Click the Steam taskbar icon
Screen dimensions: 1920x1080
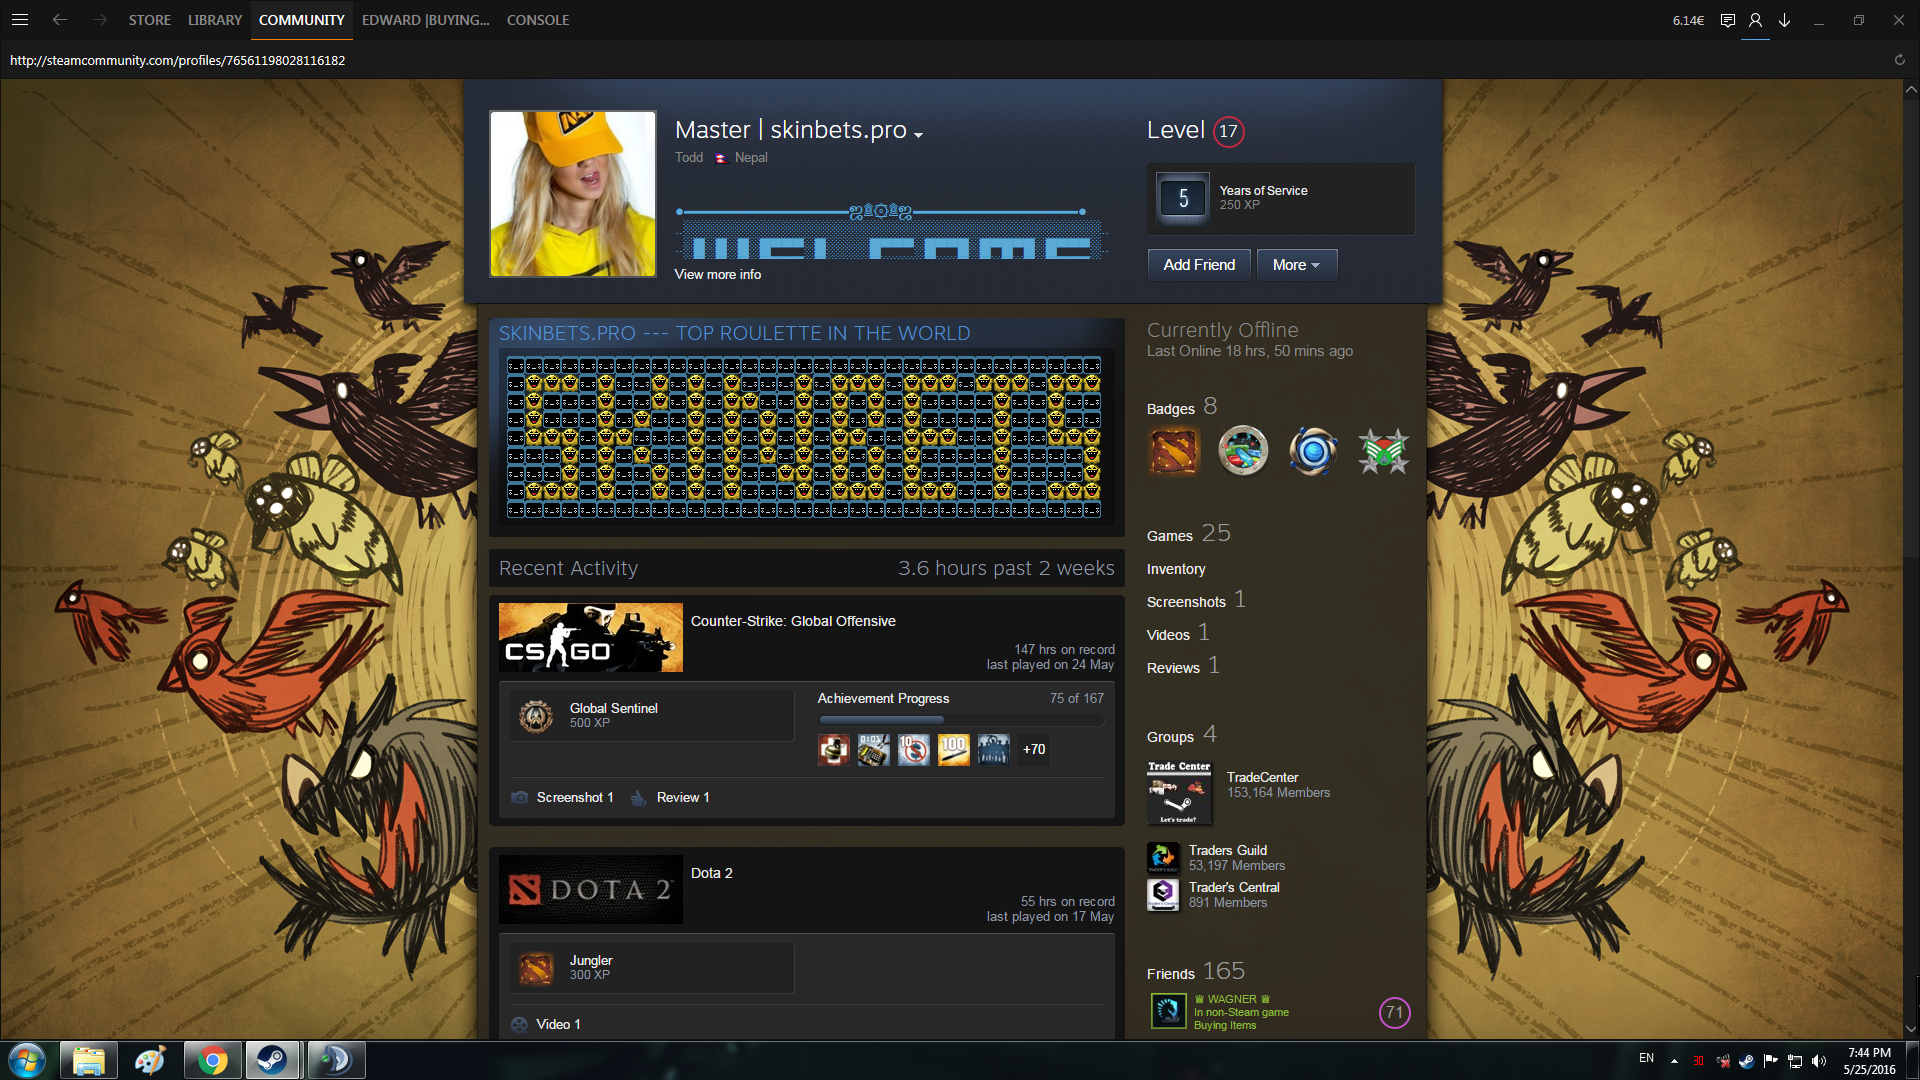click(x=272, y=1060)
